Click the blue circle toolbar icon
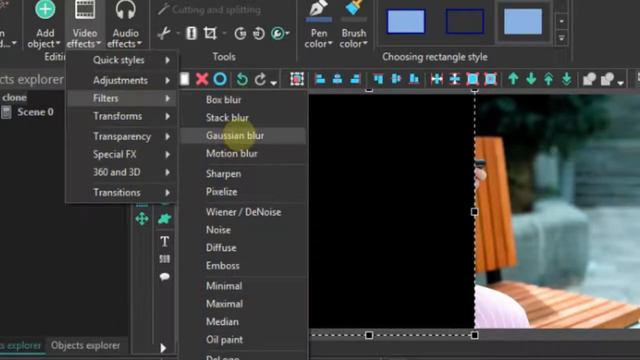 click(x=220, y=79)
